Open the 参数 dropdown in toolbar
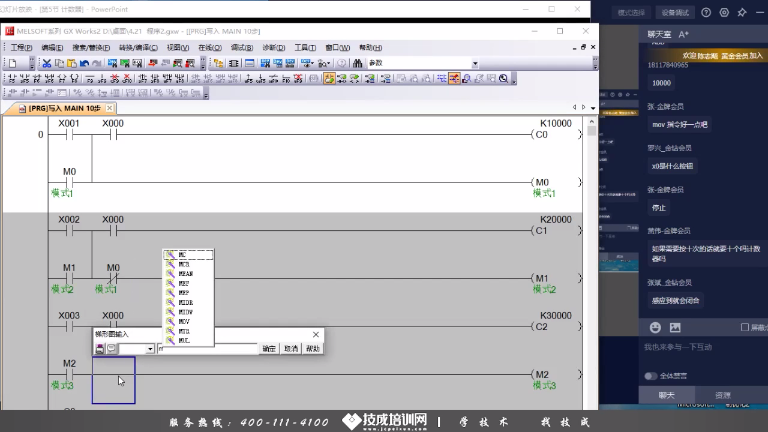This screenshot has height=432, width=768. (475, 64)
